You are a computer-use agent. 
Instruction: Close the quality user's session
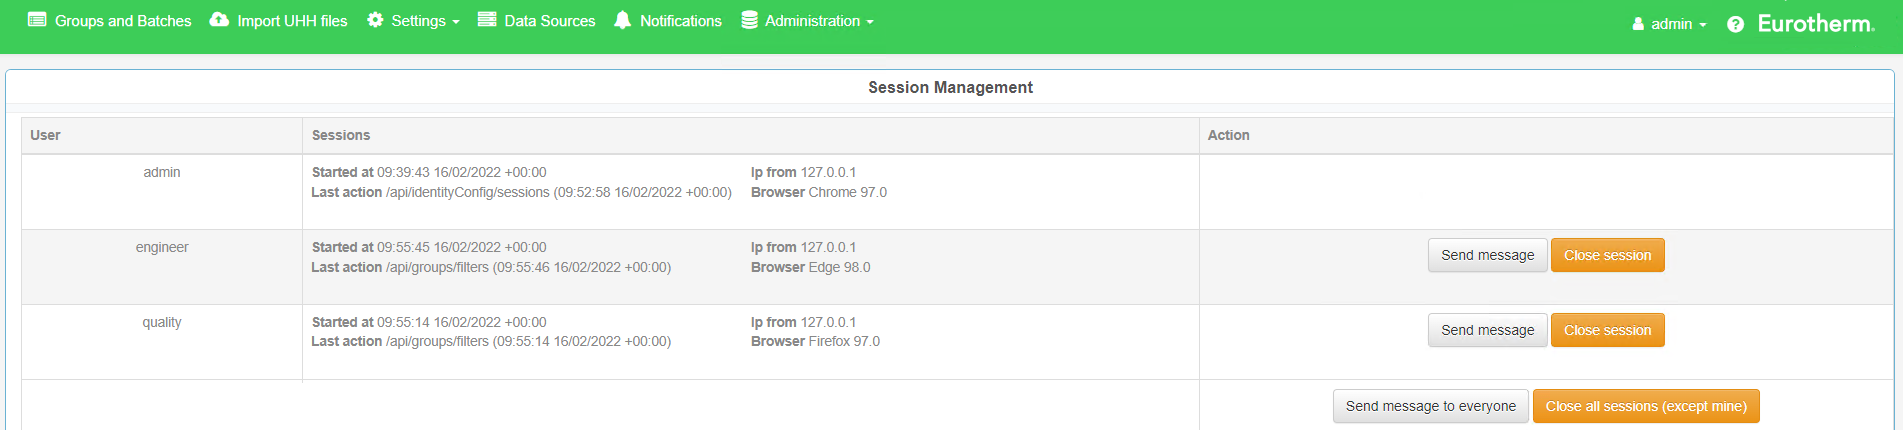click(1607, 330)
